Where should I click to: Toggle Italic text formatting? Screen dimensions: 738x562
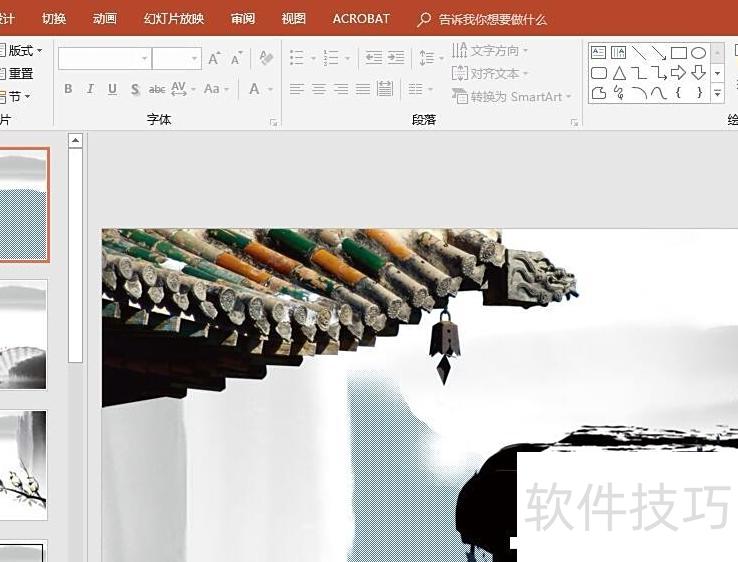90,89
